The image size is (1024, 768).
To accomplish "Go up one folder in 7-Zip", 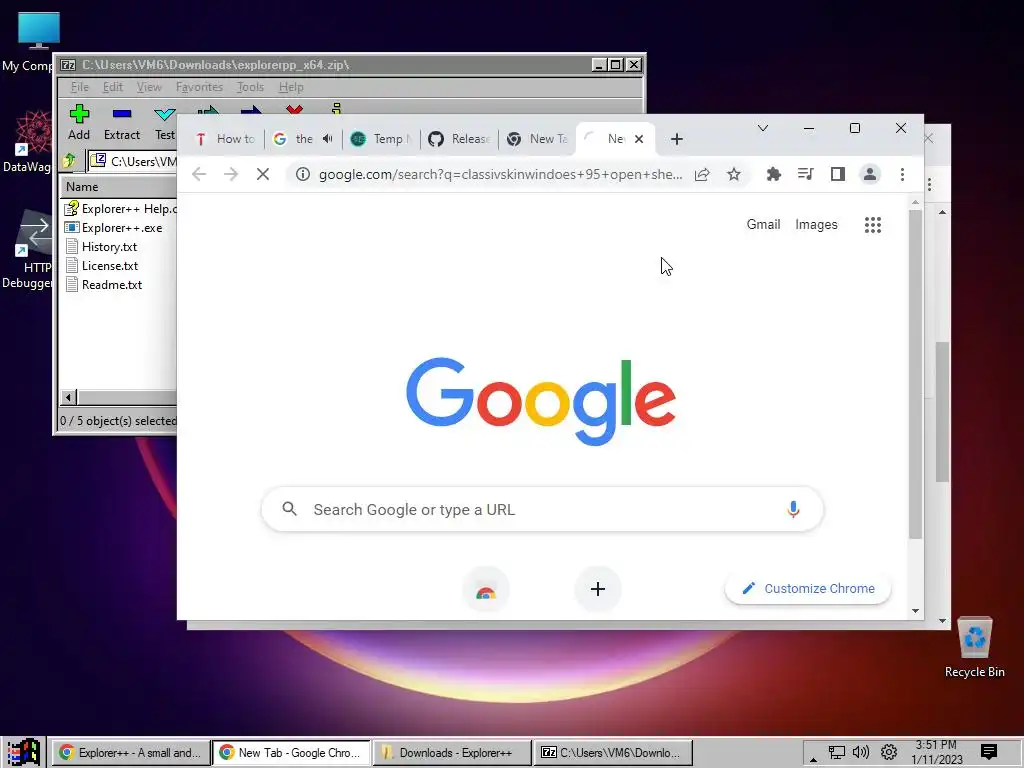I will 69,161.
